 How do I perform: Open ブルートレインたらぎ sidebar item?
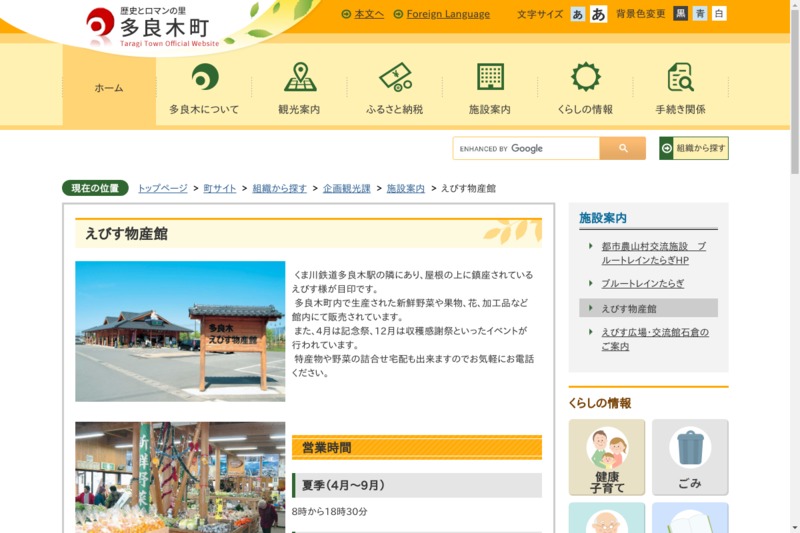tap(642, 284)
